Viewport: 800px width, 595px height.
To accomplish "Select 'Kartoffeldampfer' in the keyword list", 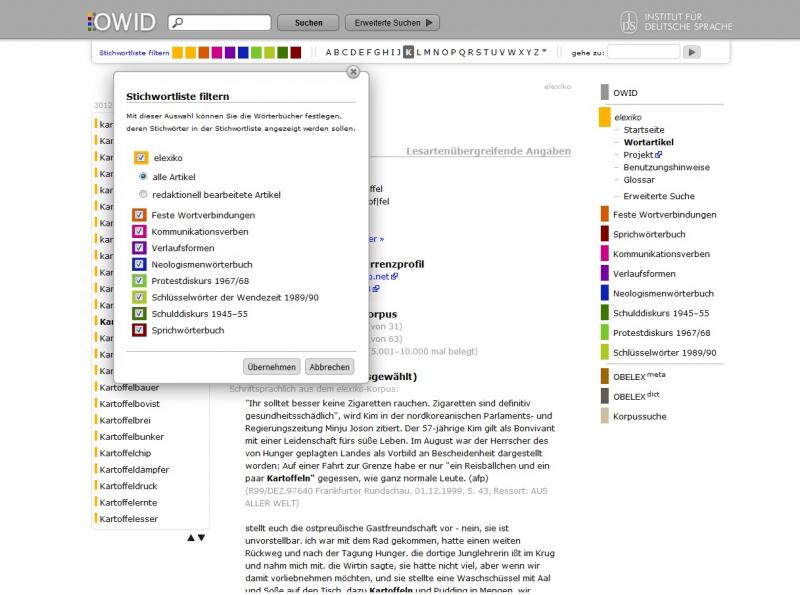I will [134, 469].
